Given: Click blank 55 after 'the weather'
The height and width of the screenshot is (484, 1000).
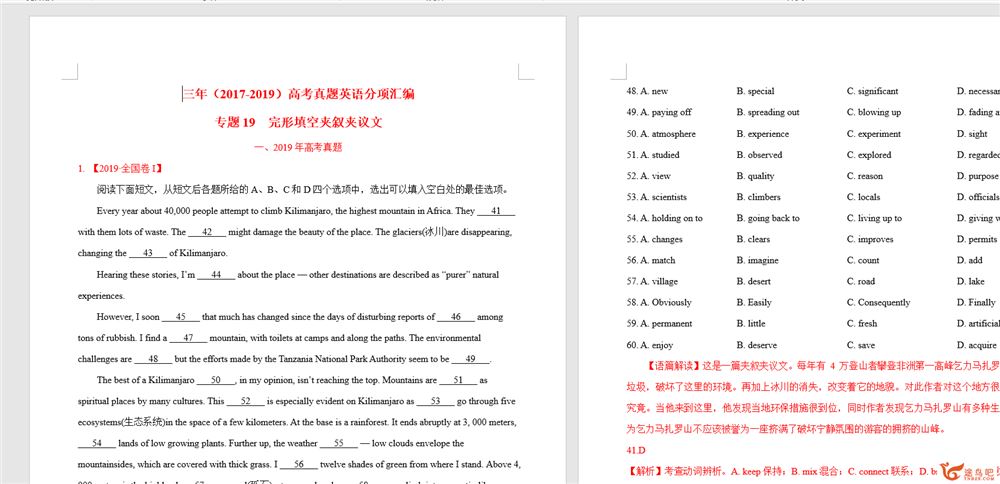Looking at the screenshot, I should (339, 444).
